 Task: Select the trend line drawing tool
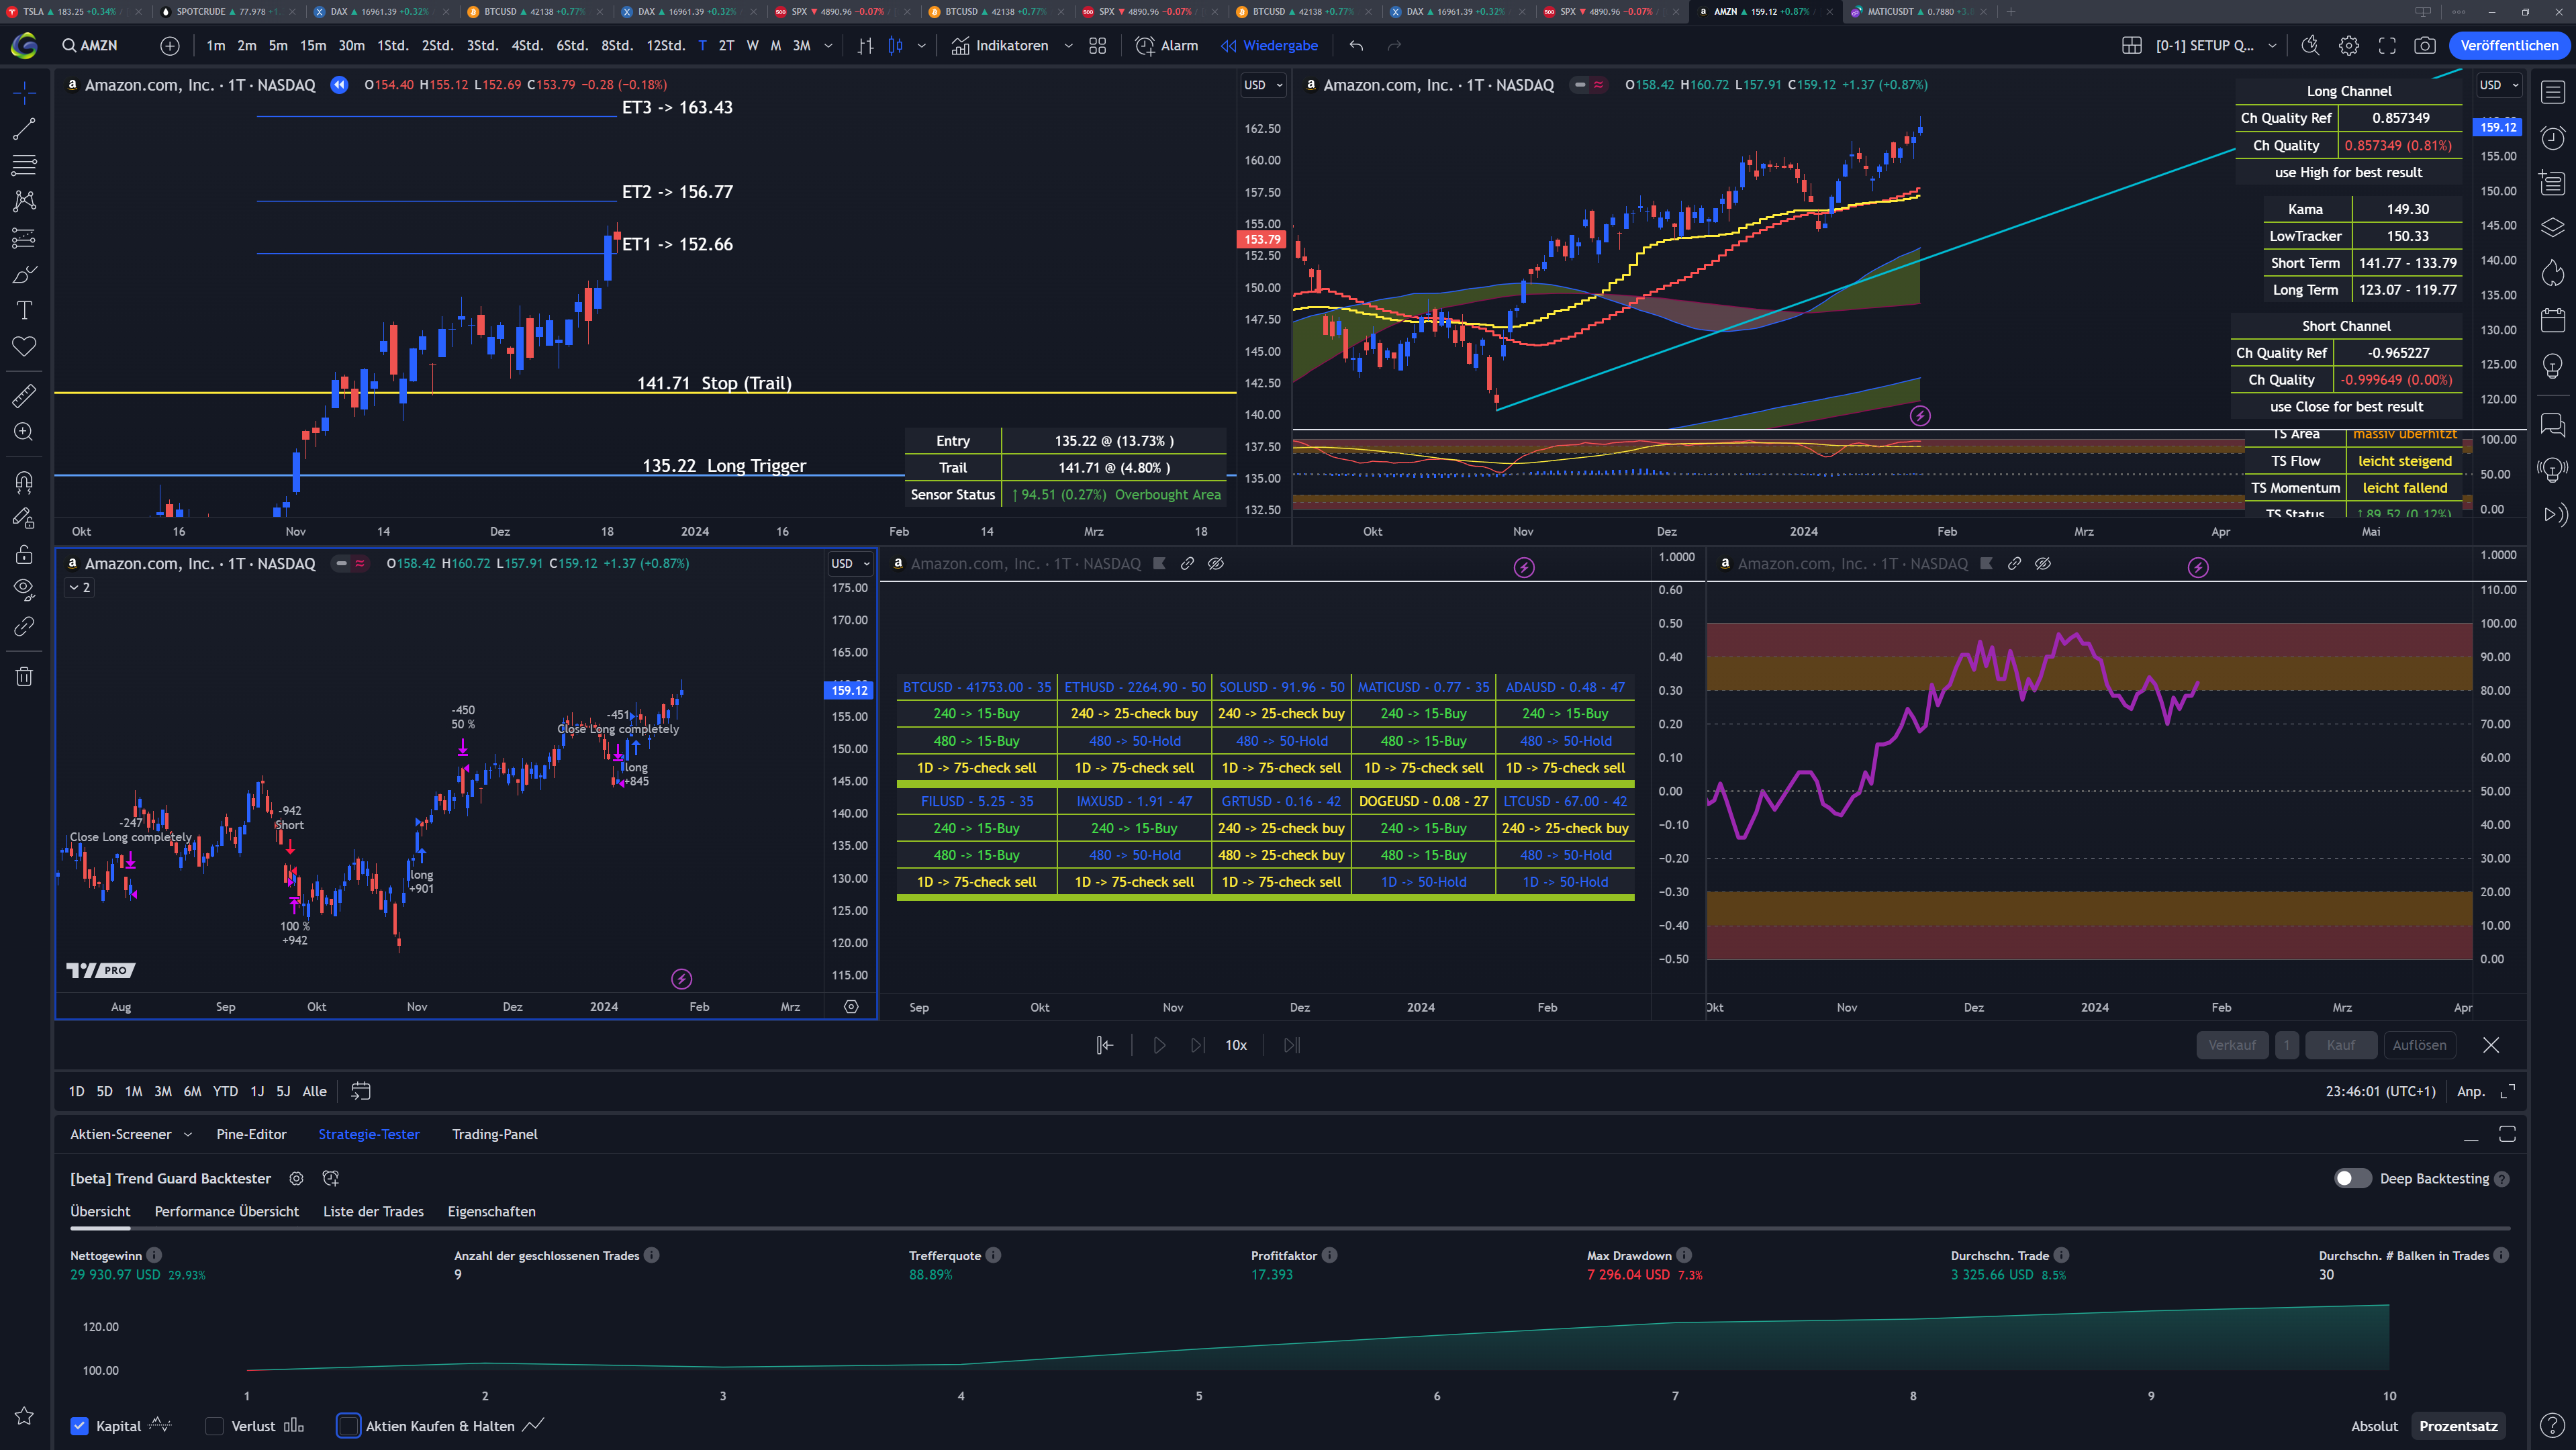click(x=24, y=129)
